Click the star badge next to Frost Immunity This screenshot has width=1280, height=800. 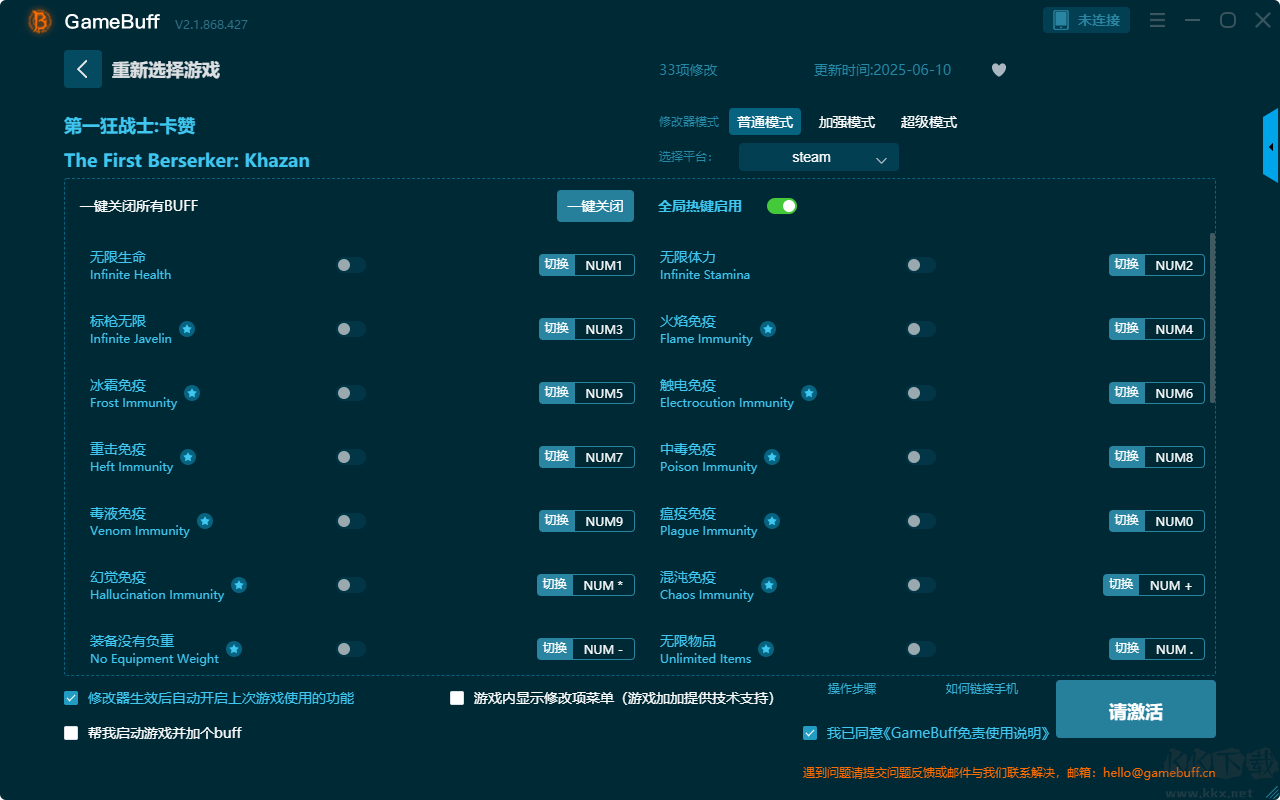pos(192,393)
